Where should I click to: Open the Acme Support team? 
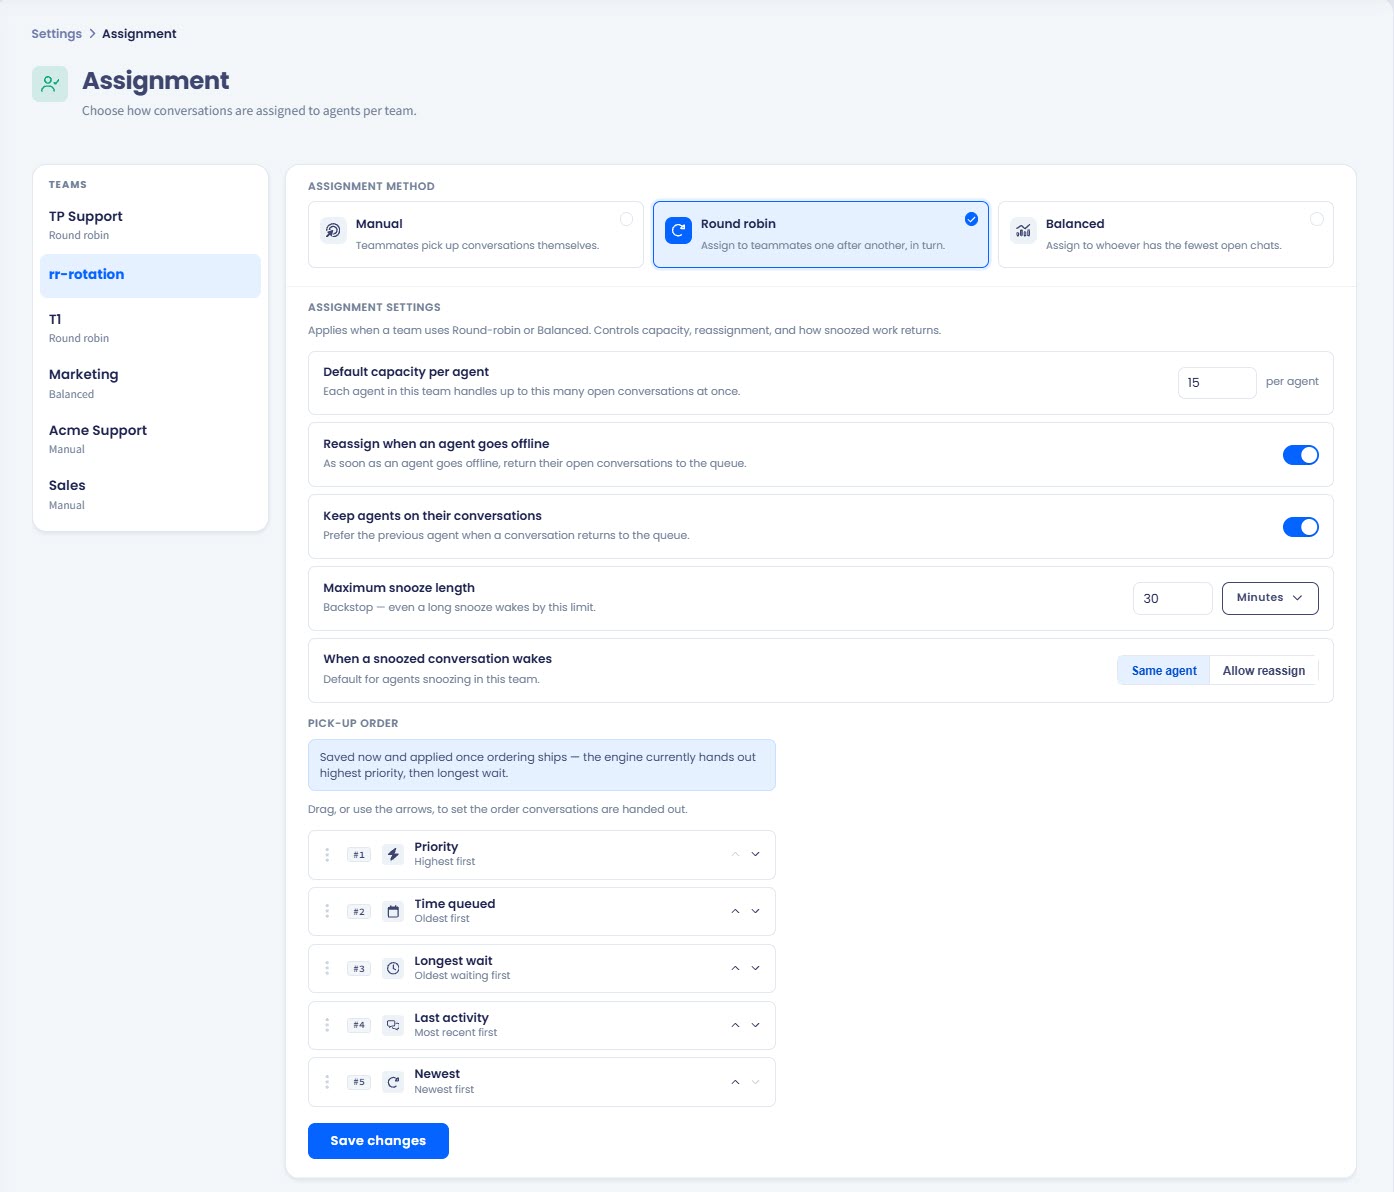click(150, 439)
